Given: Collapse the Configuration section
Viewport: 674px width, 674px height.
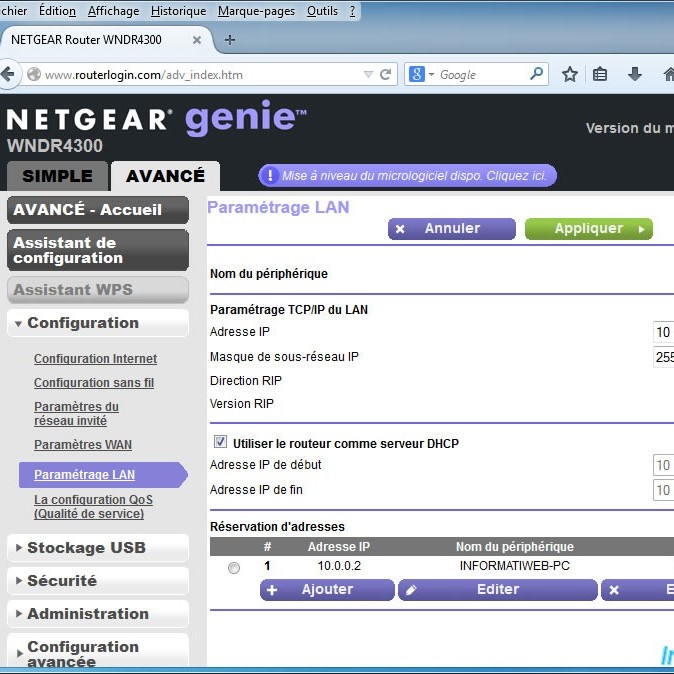Looking at the screenshot, I should (x=98, y=323).
